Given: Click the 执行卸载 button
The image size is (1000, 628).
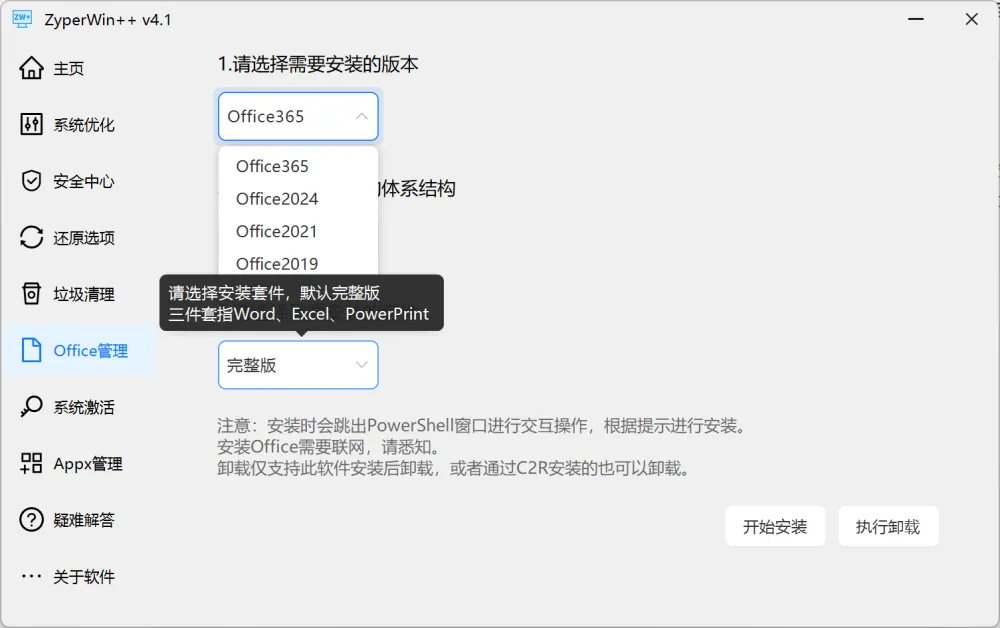Looking at the screenshot, I should 888,527.
